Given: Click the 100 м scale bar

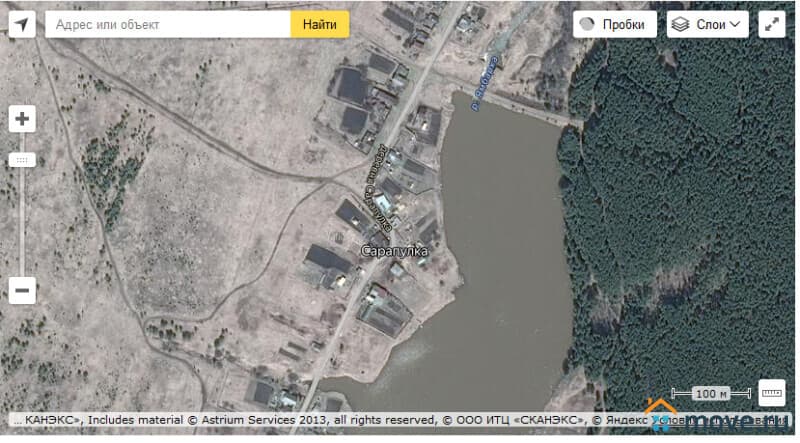Looking at the screenshot, I should point(709,394).
